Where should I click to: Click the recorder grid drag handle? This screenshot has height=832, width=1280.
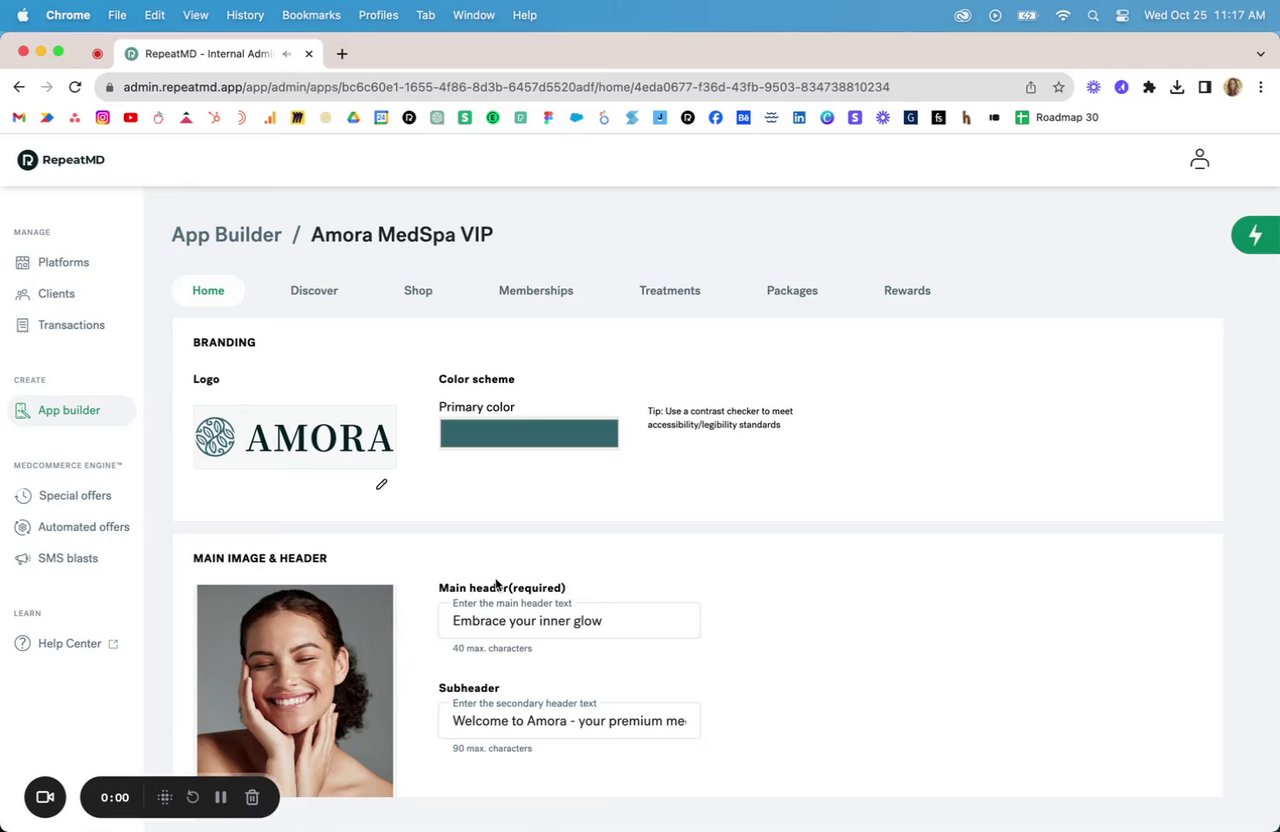(165, 797)
